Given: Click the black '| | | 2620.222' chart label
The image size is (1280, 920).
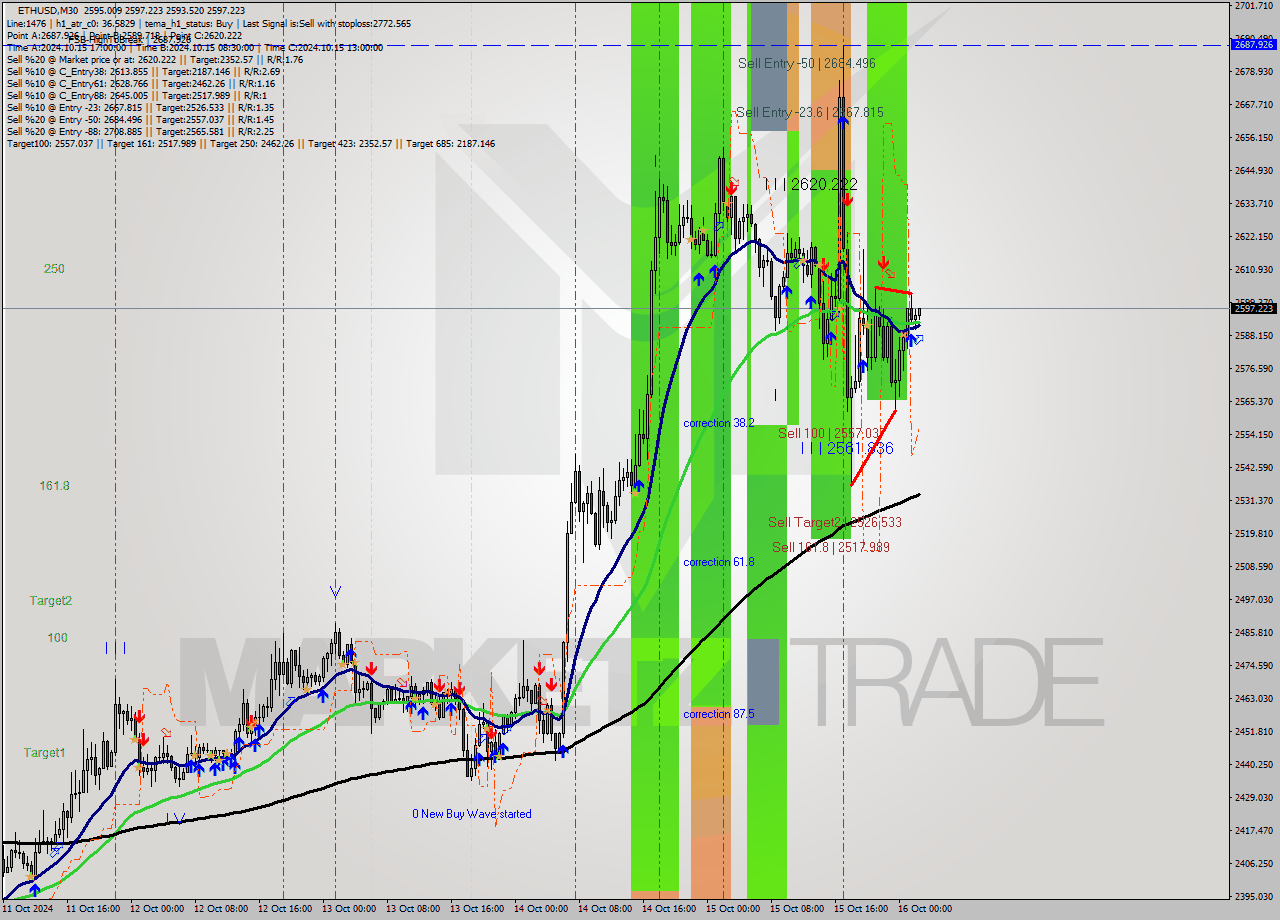Looking at the screenshot, I should 811,185.
